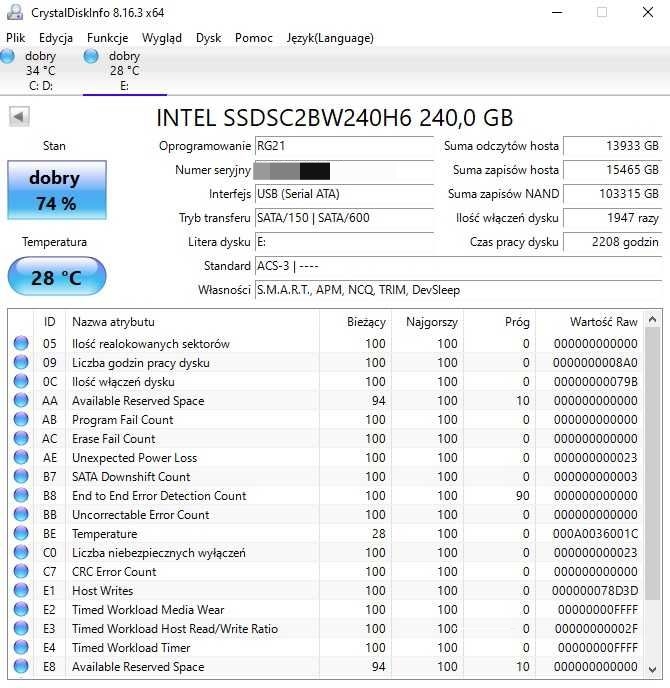The height and width of the screenshot is (688, 670).
Task: Click the Tryb transferu field SATA/150 | SATA/600
Action: point(344,218)
